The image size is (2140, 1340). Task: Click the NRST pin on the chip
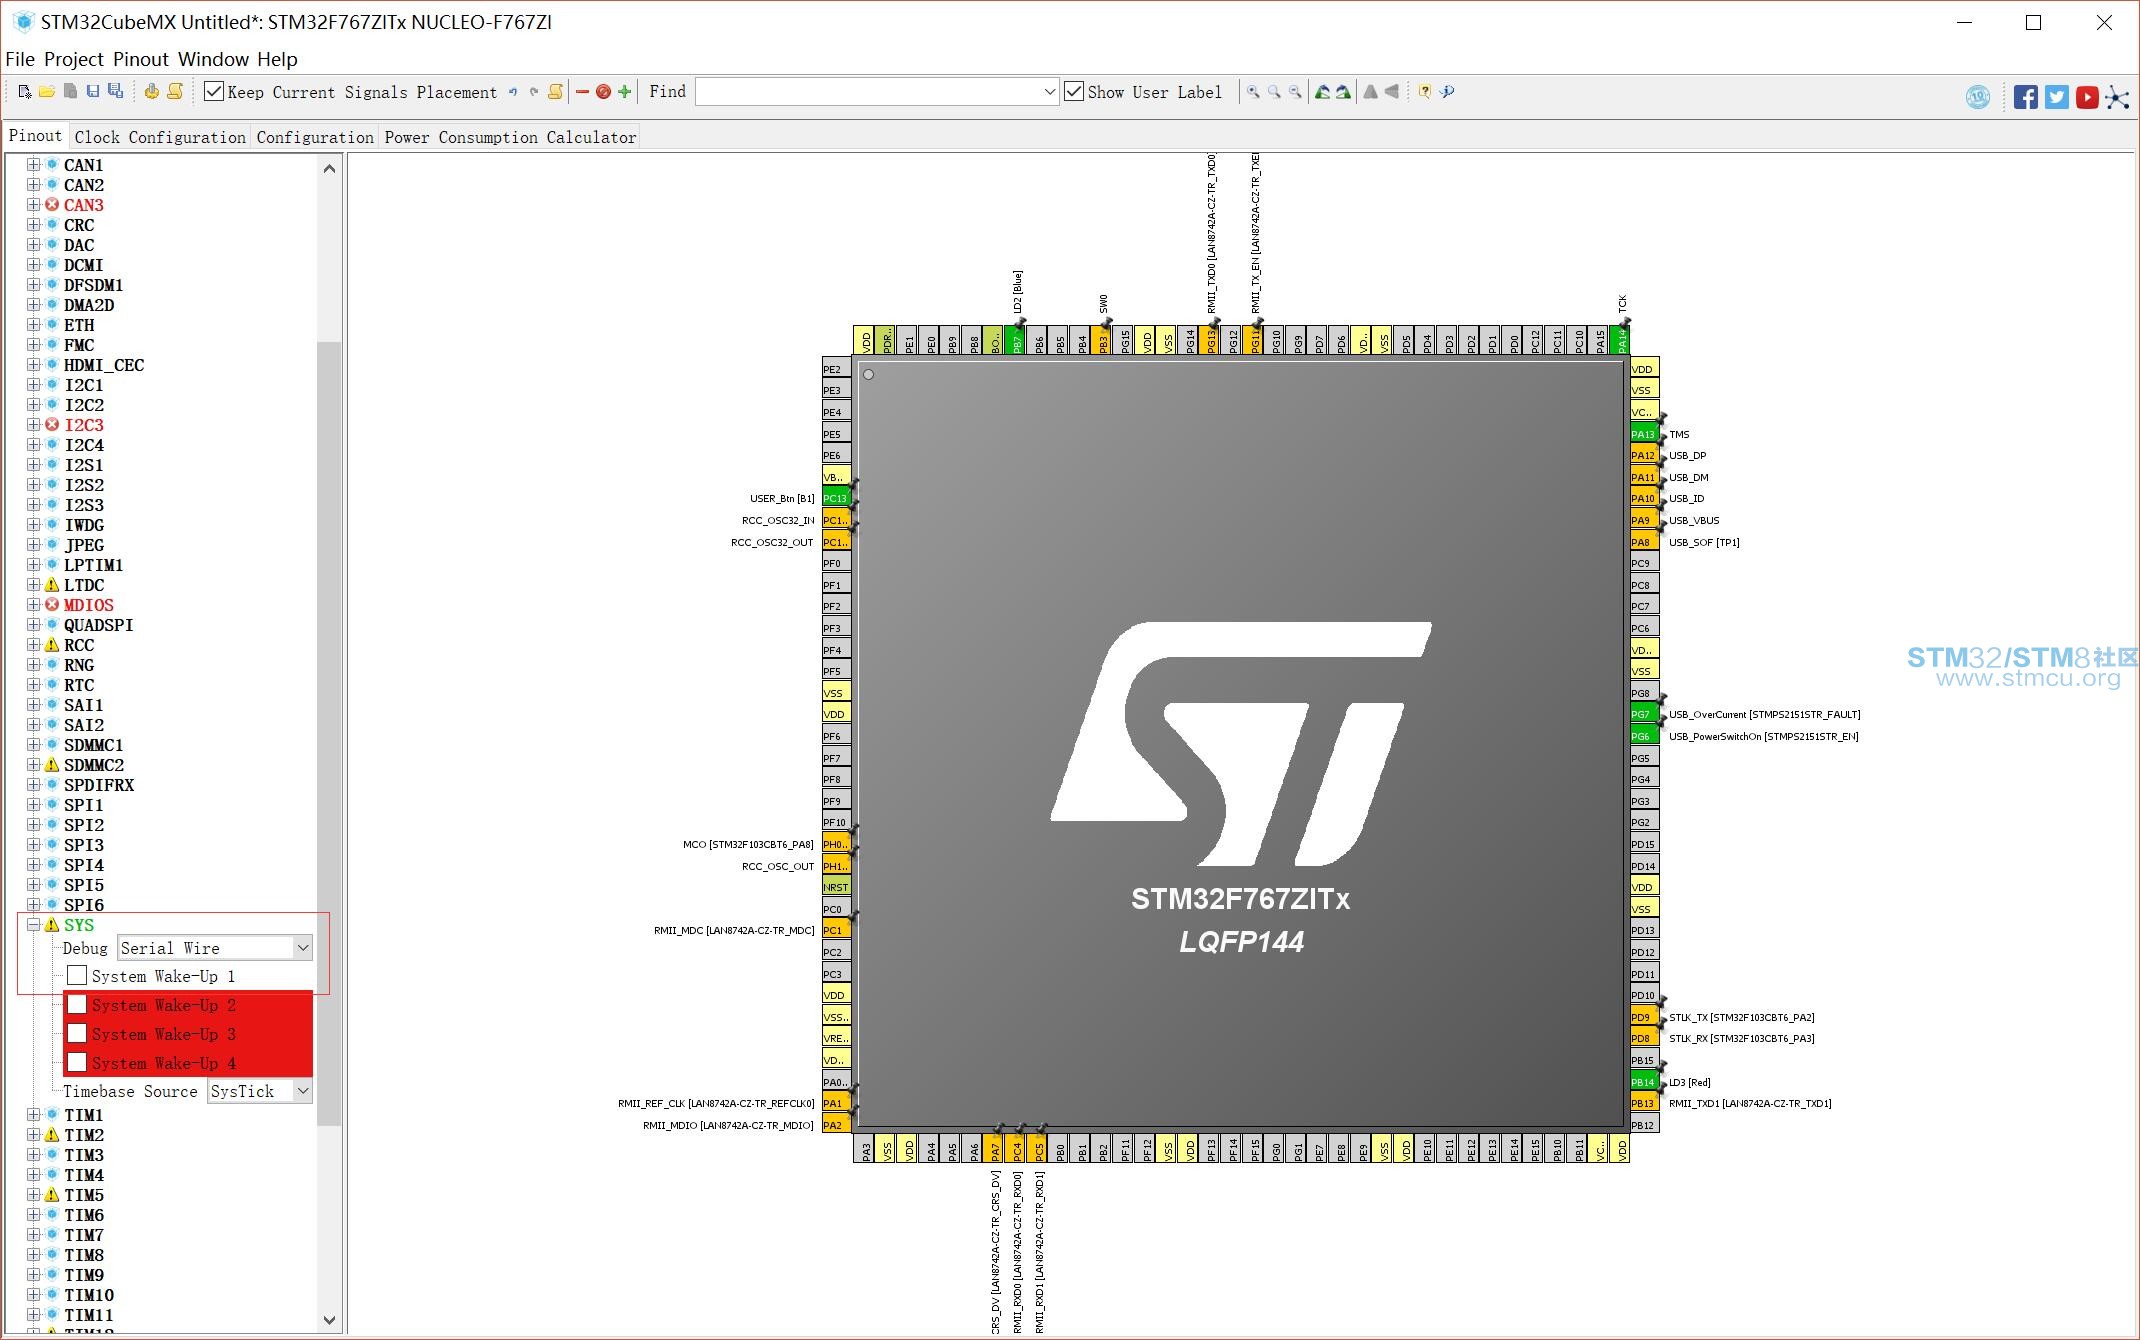pyautogui.click(x=836, y=887)
